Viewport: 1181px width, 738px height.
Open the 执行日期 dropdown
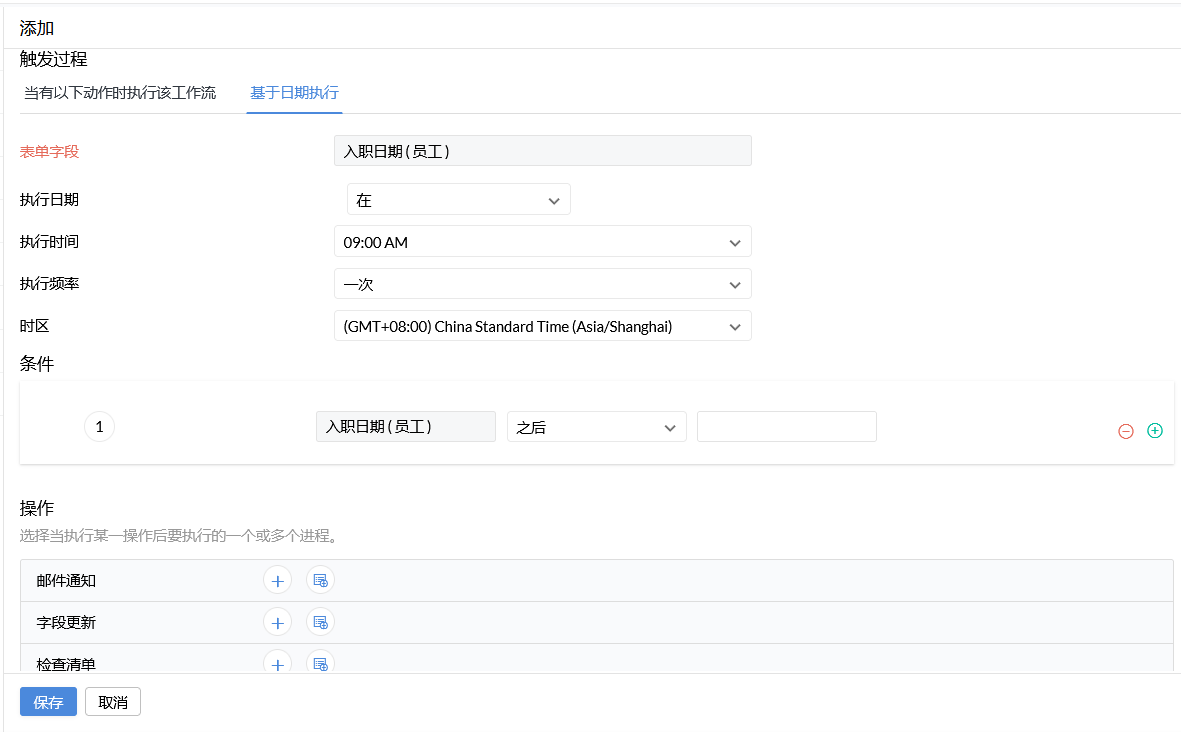point(458,200)
